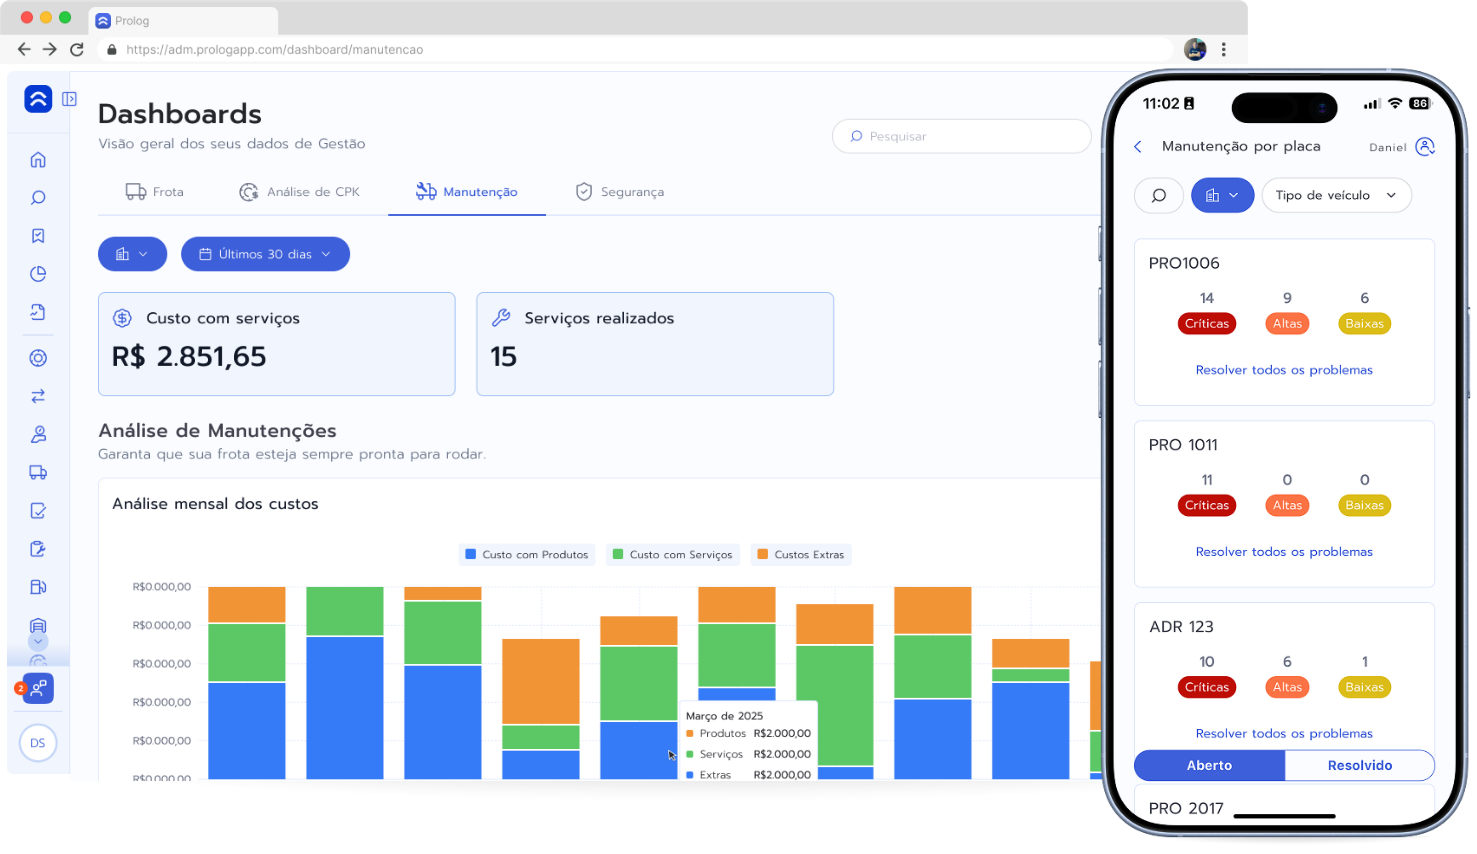Image resolution: width=1477 pixels, height=854 pixels.
Task: Select the Altas badge of ADR 123
Action: pos(1288,688)
